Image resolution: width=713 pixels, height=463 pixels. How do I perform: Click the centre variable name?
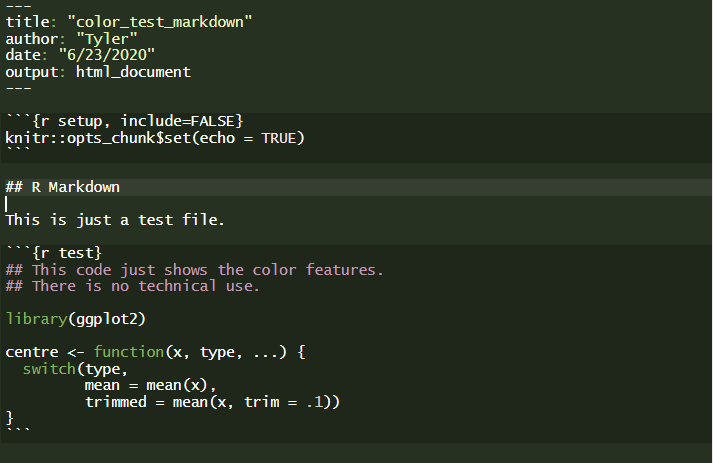point(32,352)
